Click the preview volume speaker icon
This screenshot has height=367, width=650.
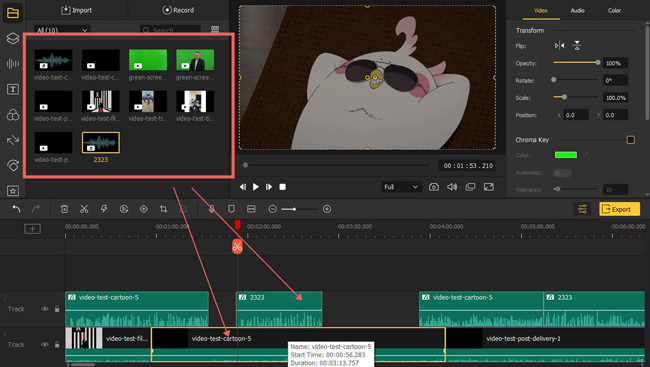click(x=452, y=187)
